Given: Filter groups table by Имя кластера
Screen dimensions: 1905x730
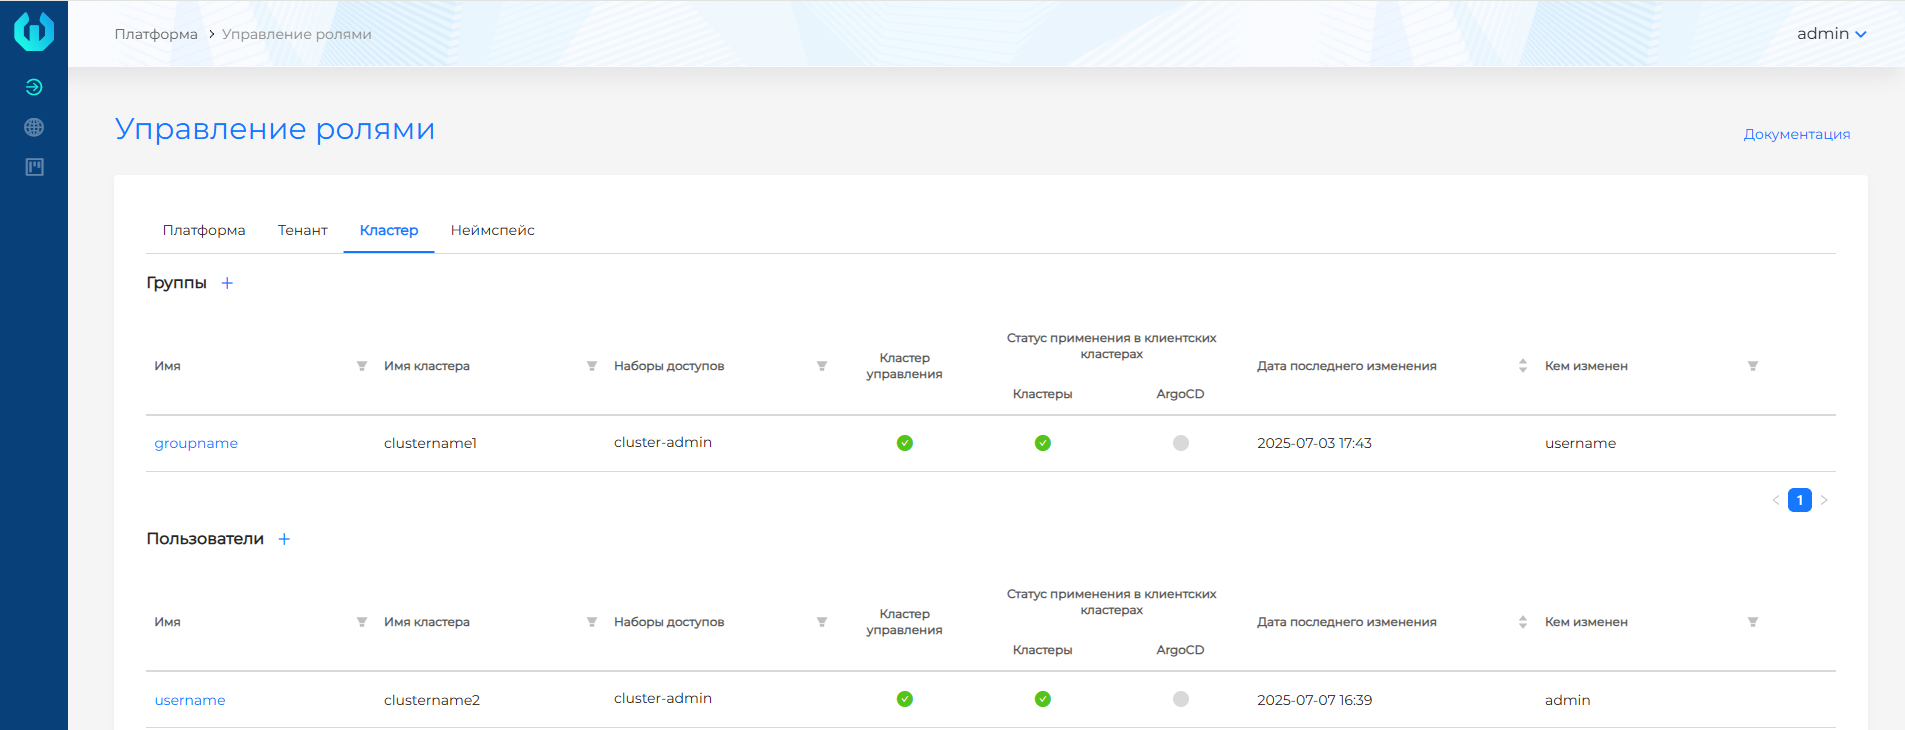Looking at the screenshot, I should click(592, 366).
